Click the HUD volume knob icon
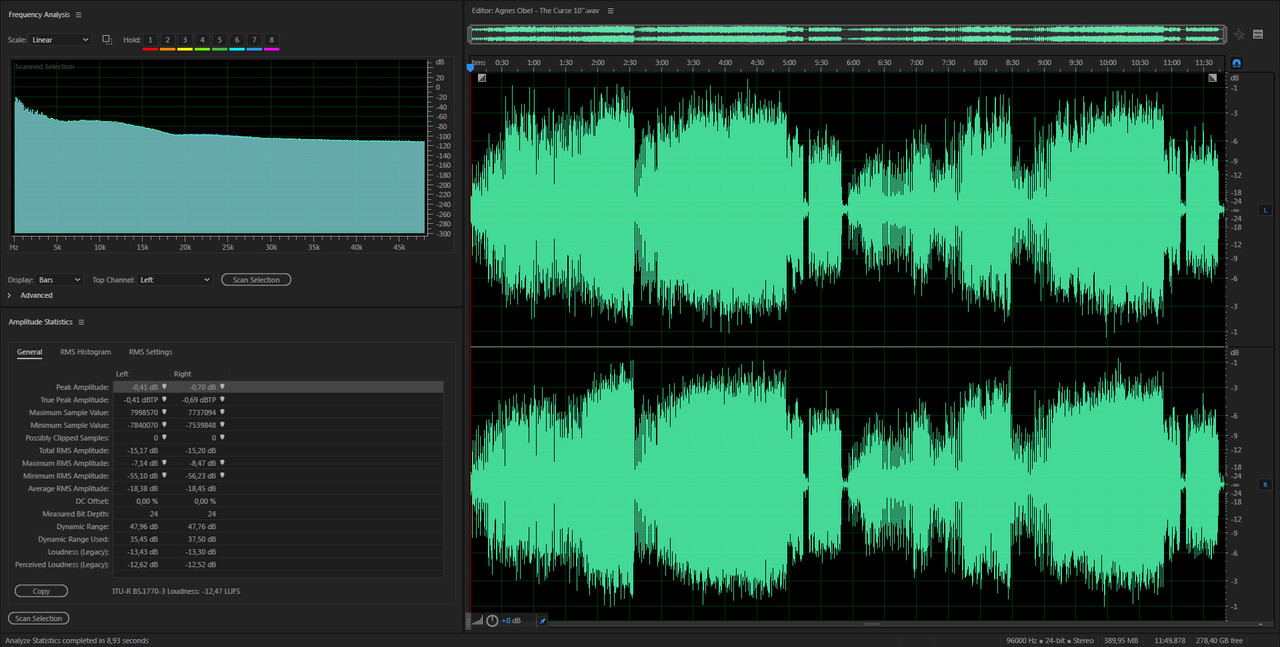This screenshot has height=647, width=1280. tap(492, 621)
